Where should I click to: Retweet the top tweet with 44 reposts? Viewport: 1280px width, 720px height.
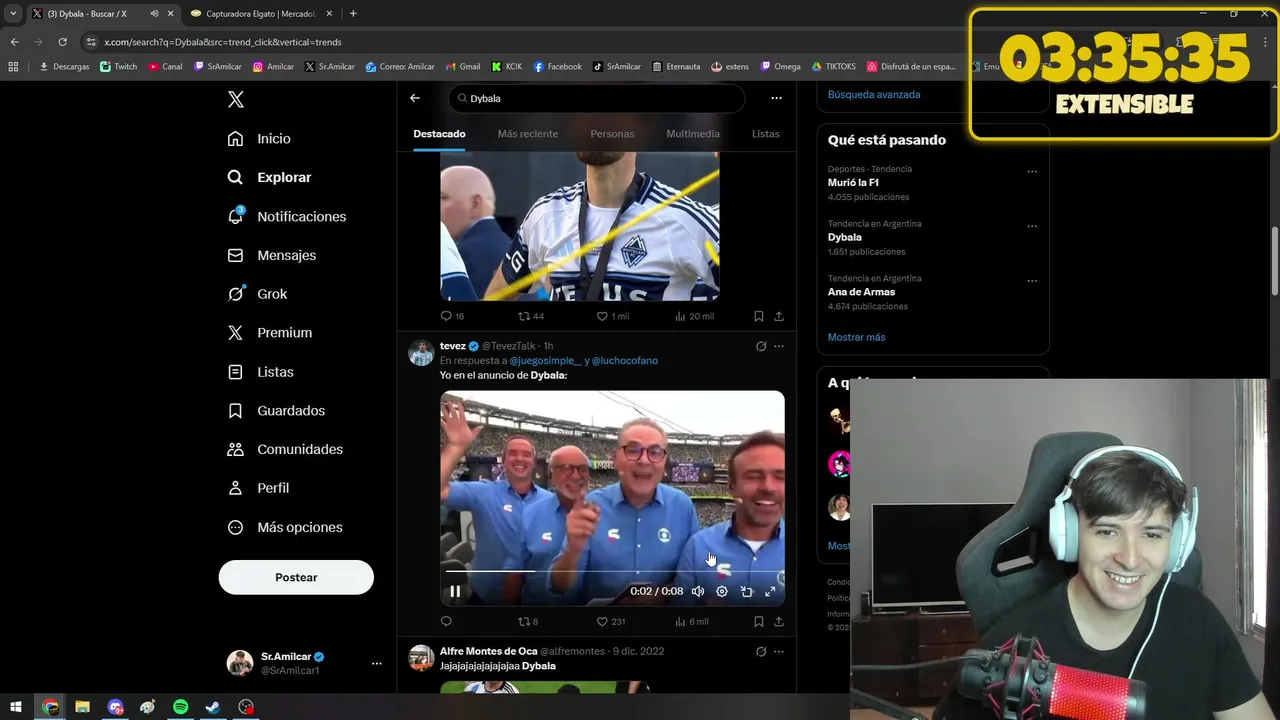[530, 316]
